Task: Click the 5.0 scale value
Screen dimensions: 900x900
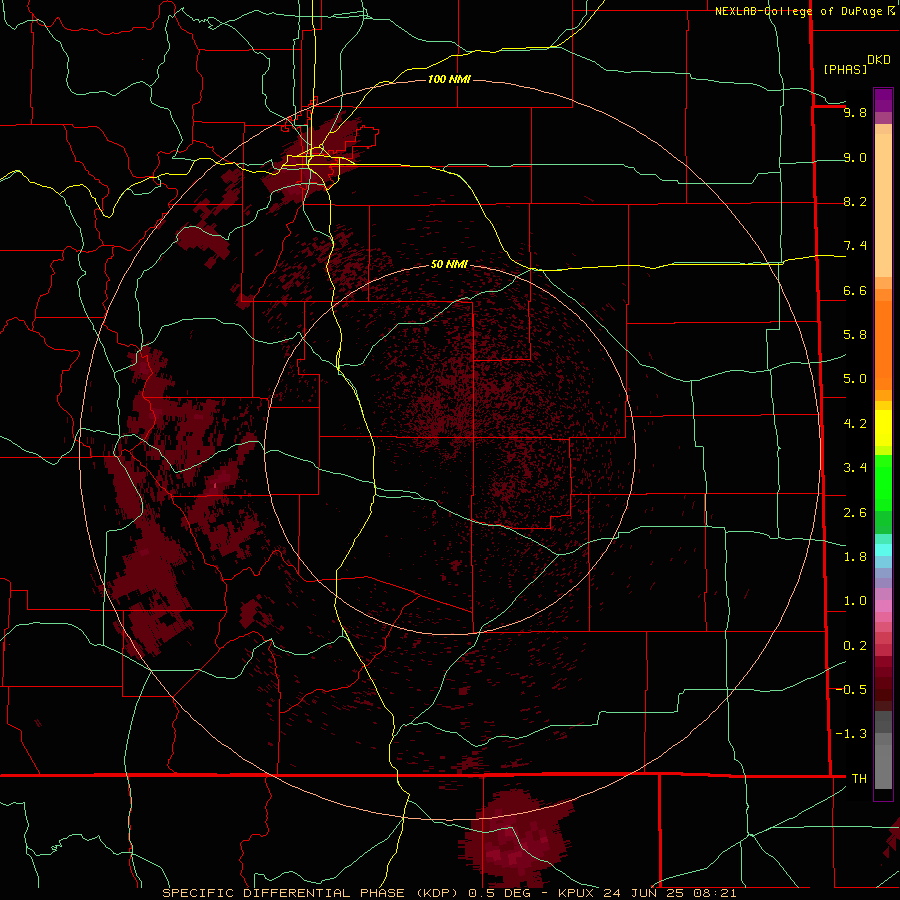Action: click(x=855, y=379)
